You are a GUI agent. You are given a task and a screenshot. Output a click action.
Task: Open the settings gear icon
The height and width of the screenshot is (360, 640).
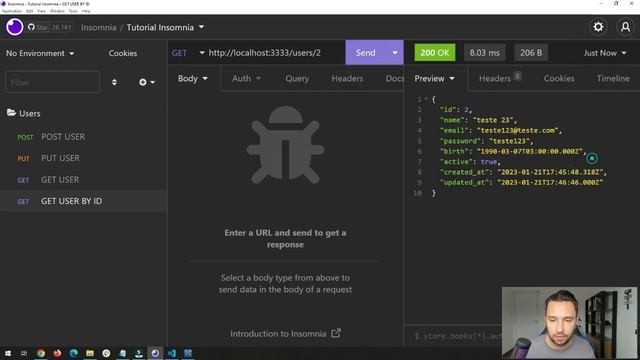(598, 27)
